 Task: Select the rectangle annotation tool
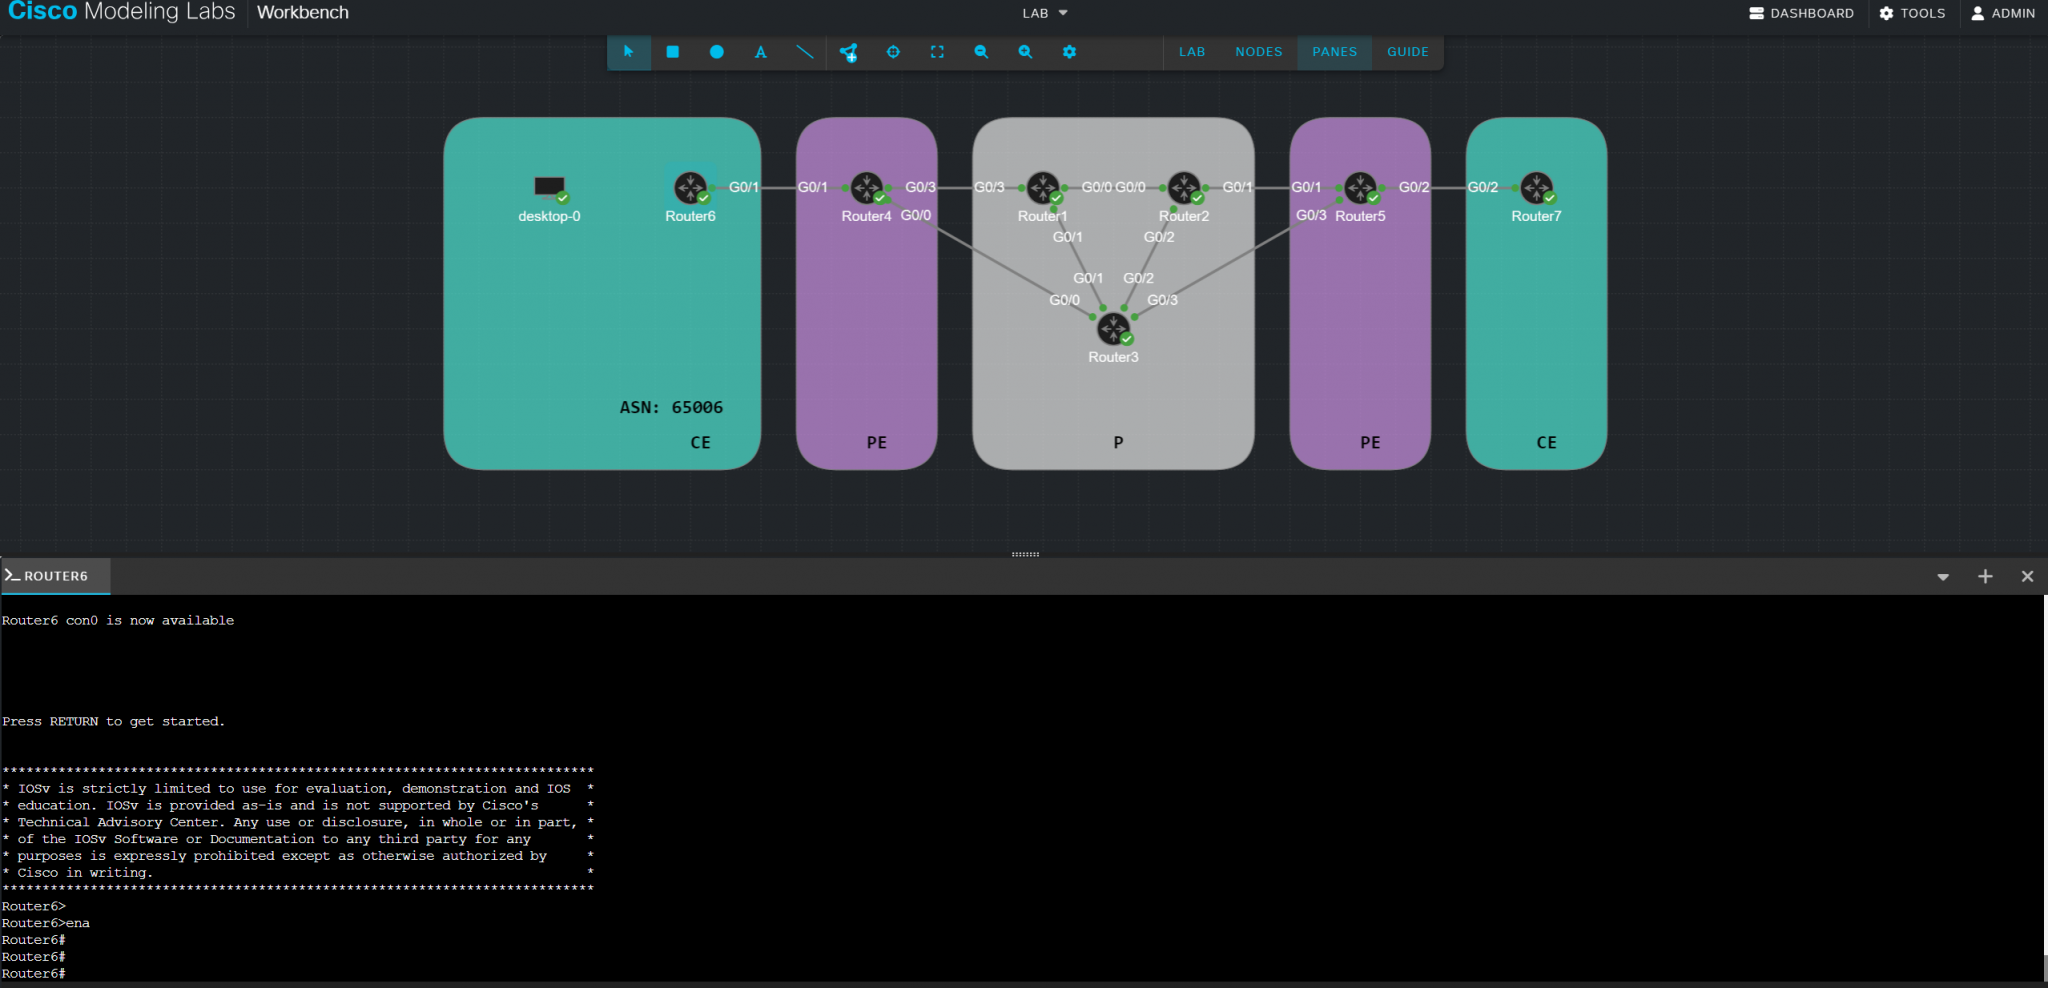(673, 52)
